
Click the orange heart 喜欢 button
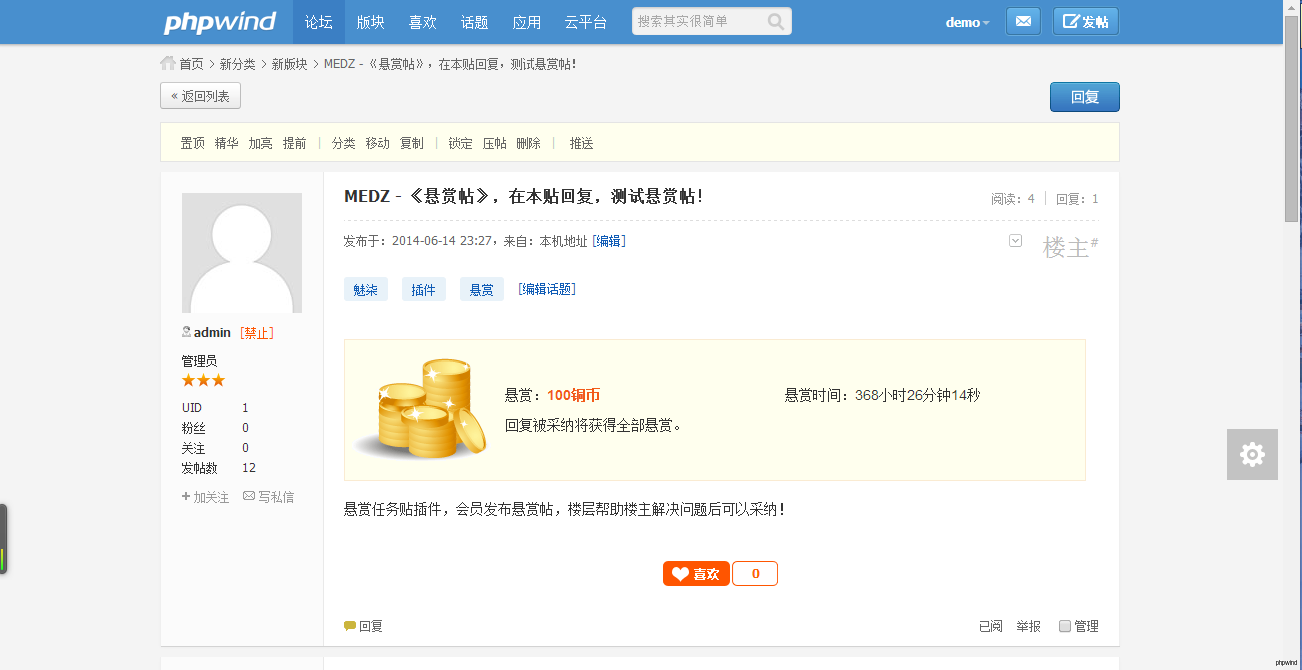point(696,574)
